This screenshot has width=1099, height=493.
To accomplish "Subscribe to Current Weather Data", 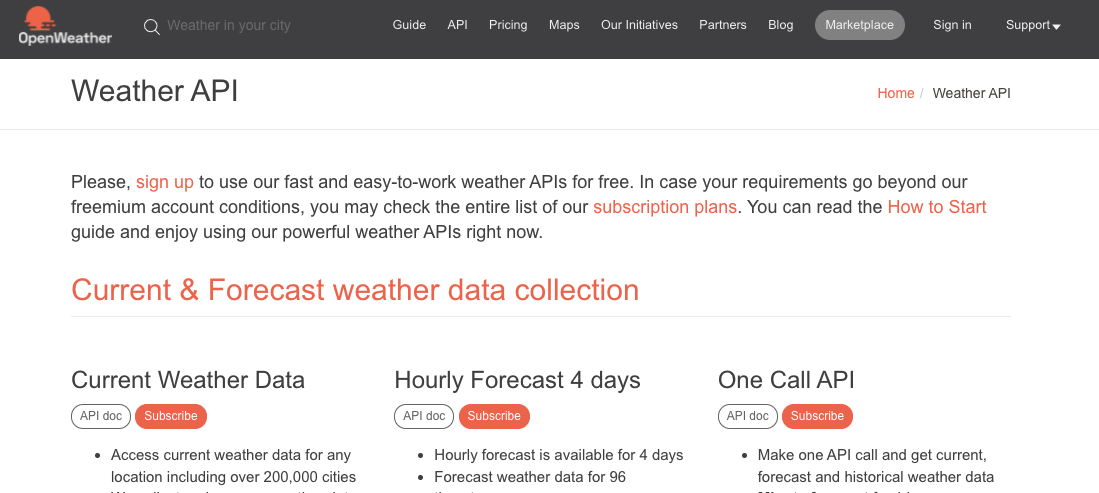I will [x=171, y=416].
